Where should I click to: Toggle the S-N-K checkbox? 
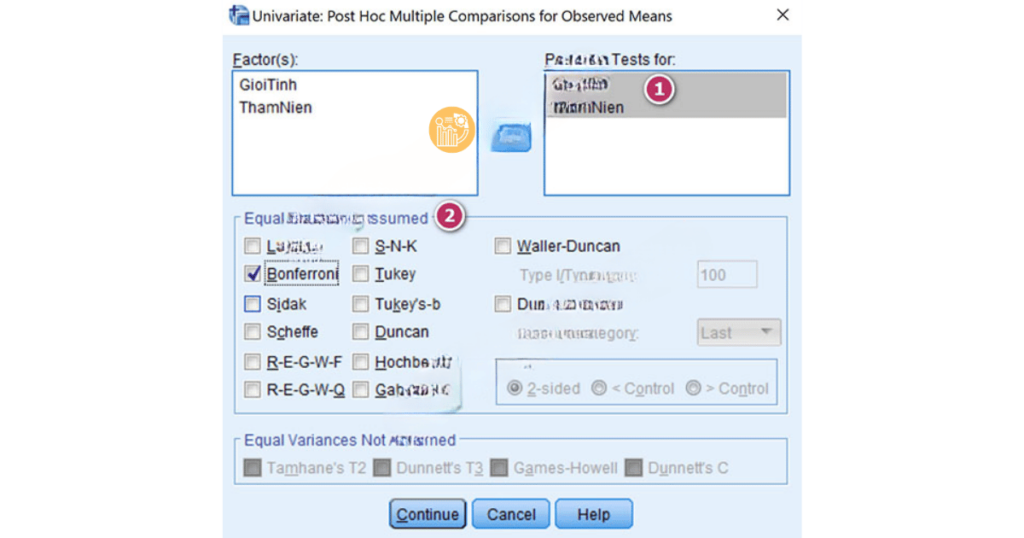361,246
